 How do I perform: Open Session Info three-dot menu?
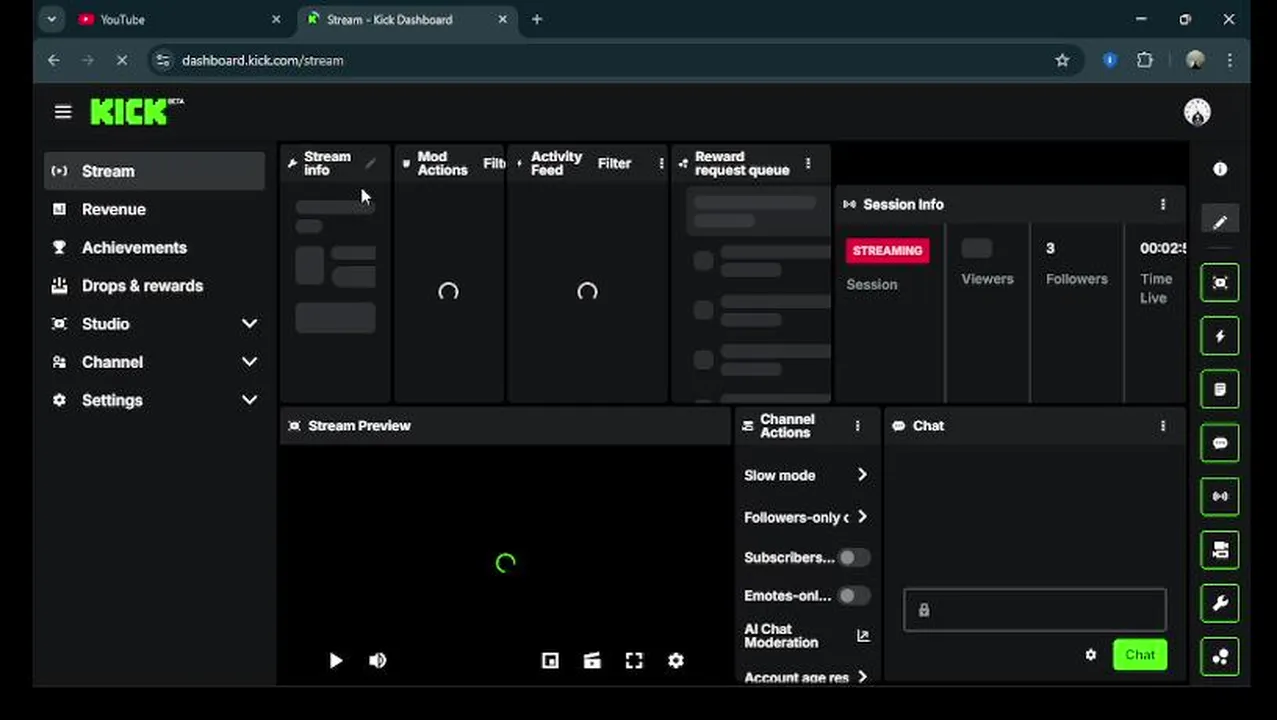1162,204
